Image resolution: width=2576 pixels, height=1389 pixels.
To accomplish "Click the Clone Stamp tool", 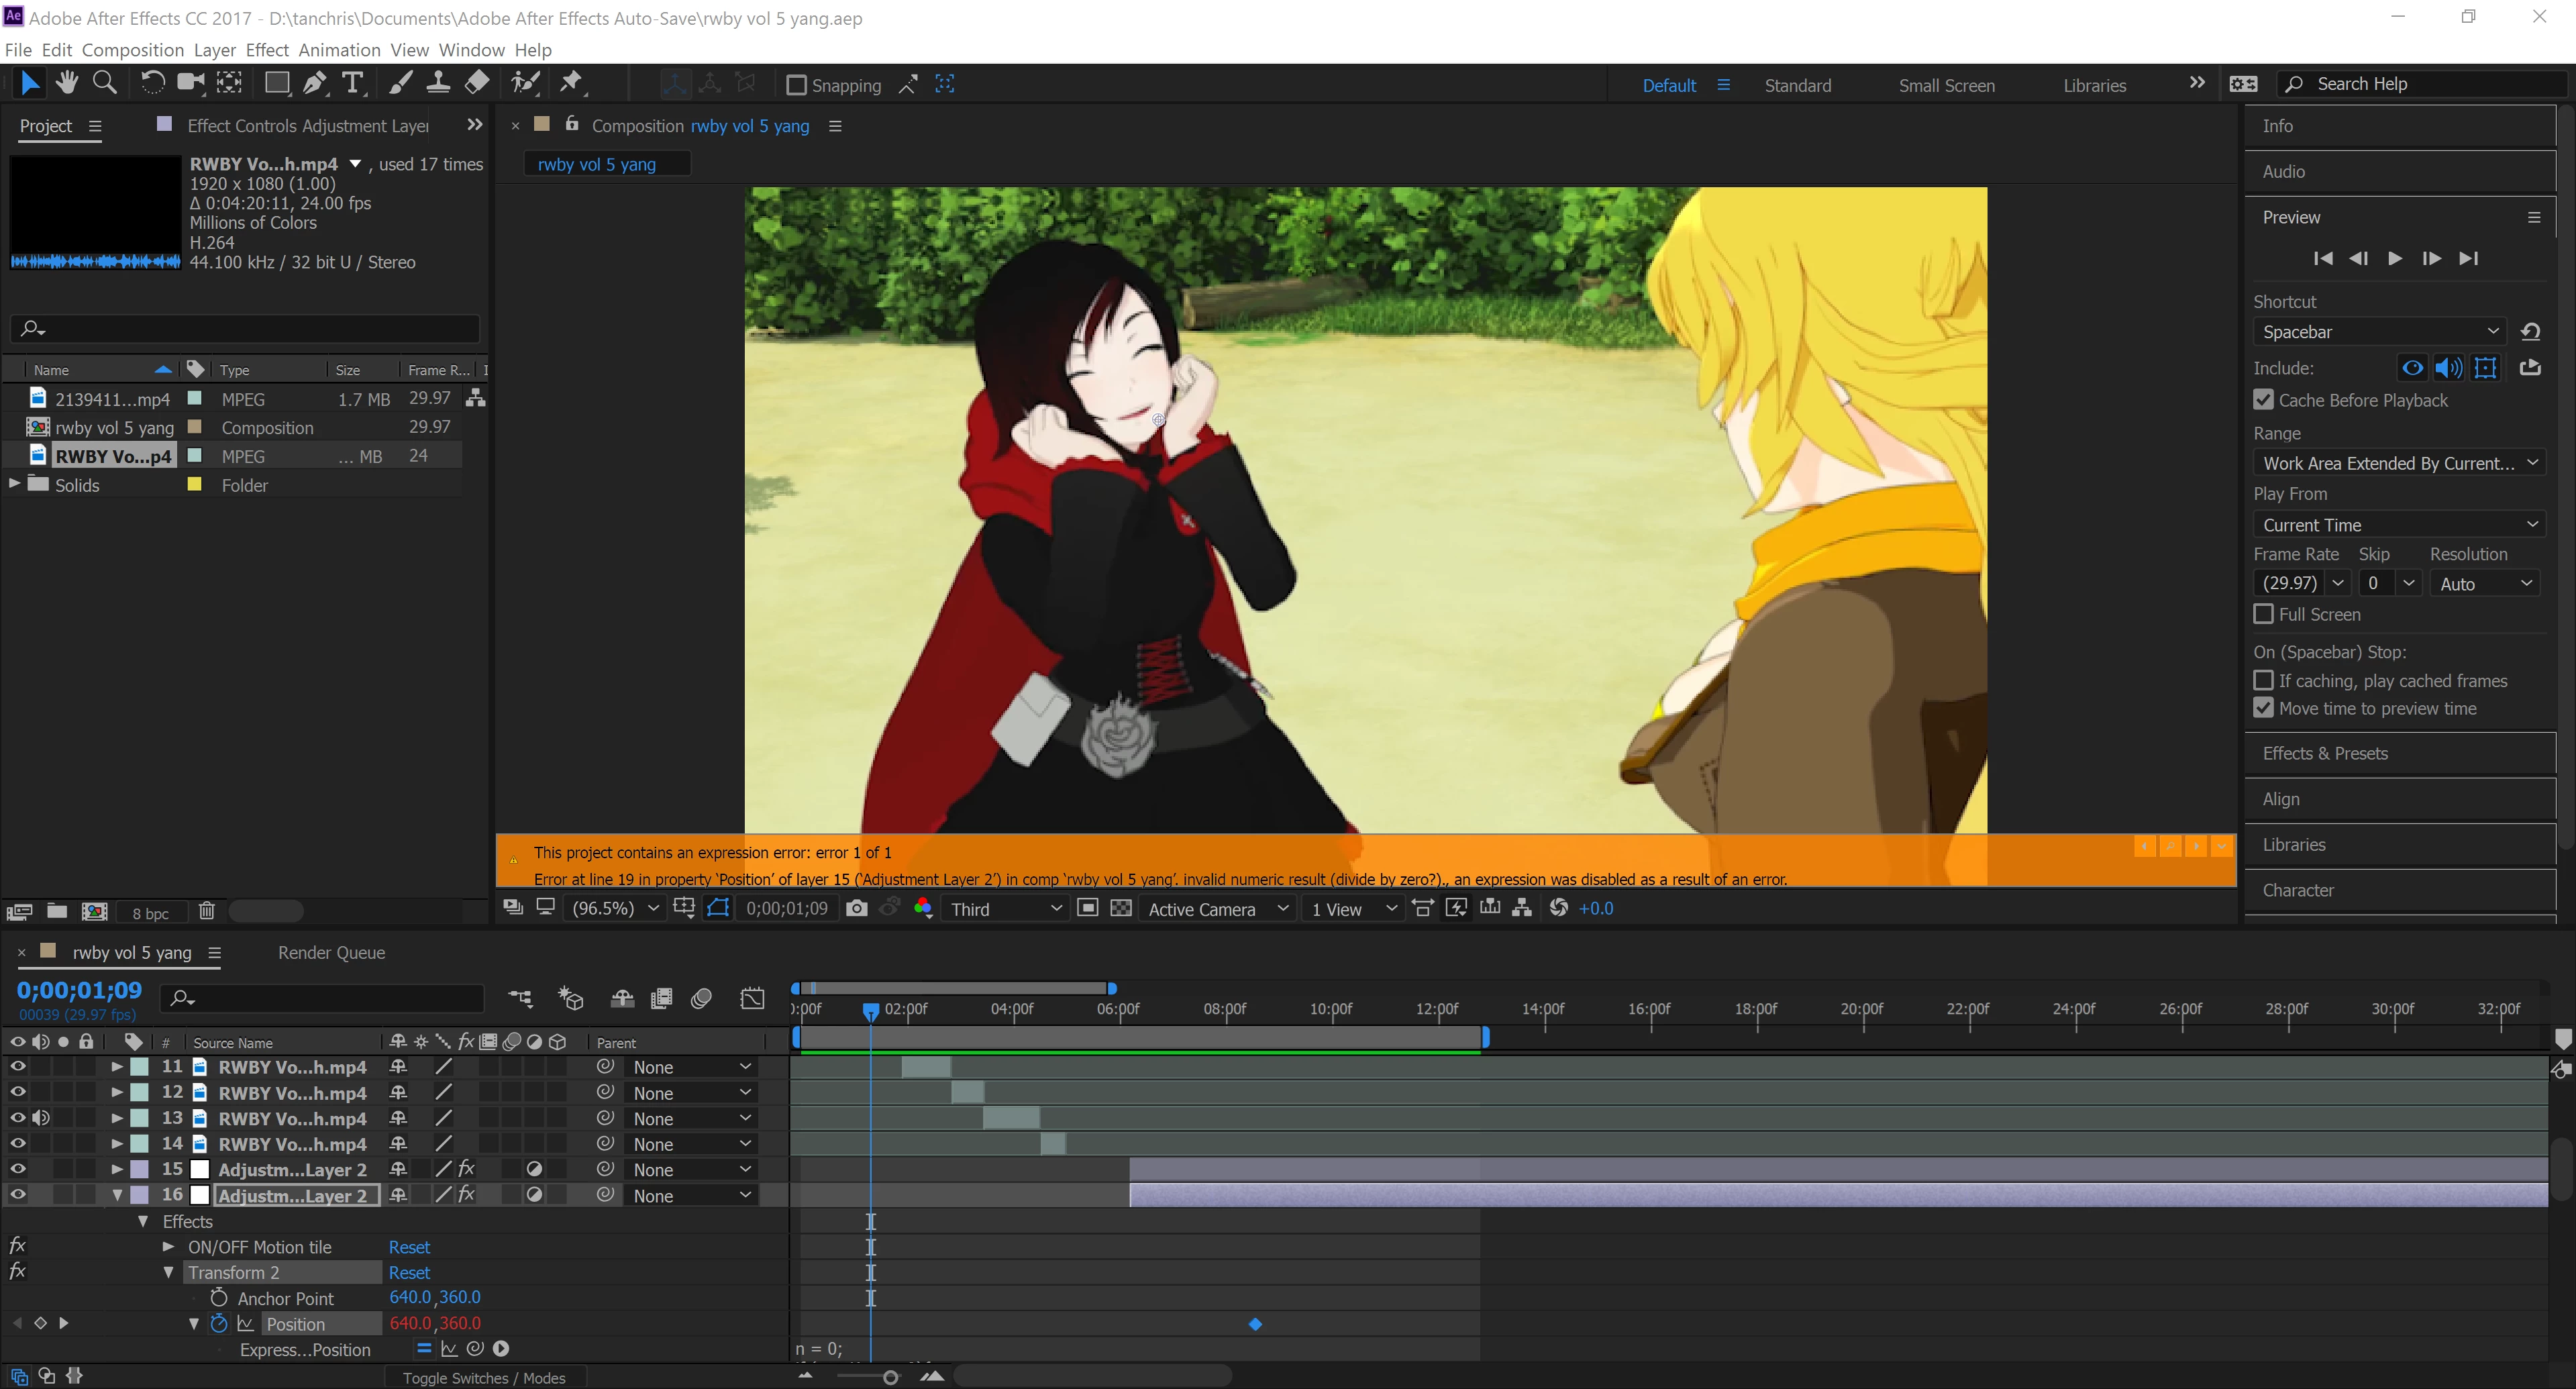I will 437,84.
